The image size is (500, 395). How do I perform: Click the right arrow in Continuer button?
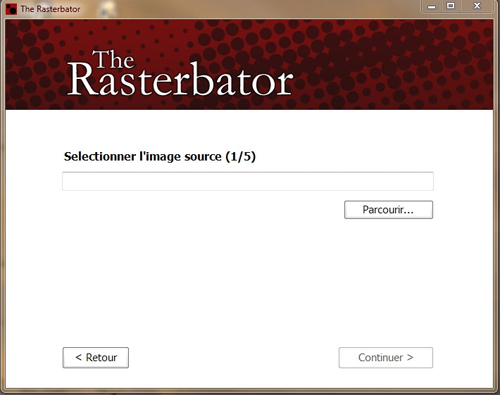[410, 358]
